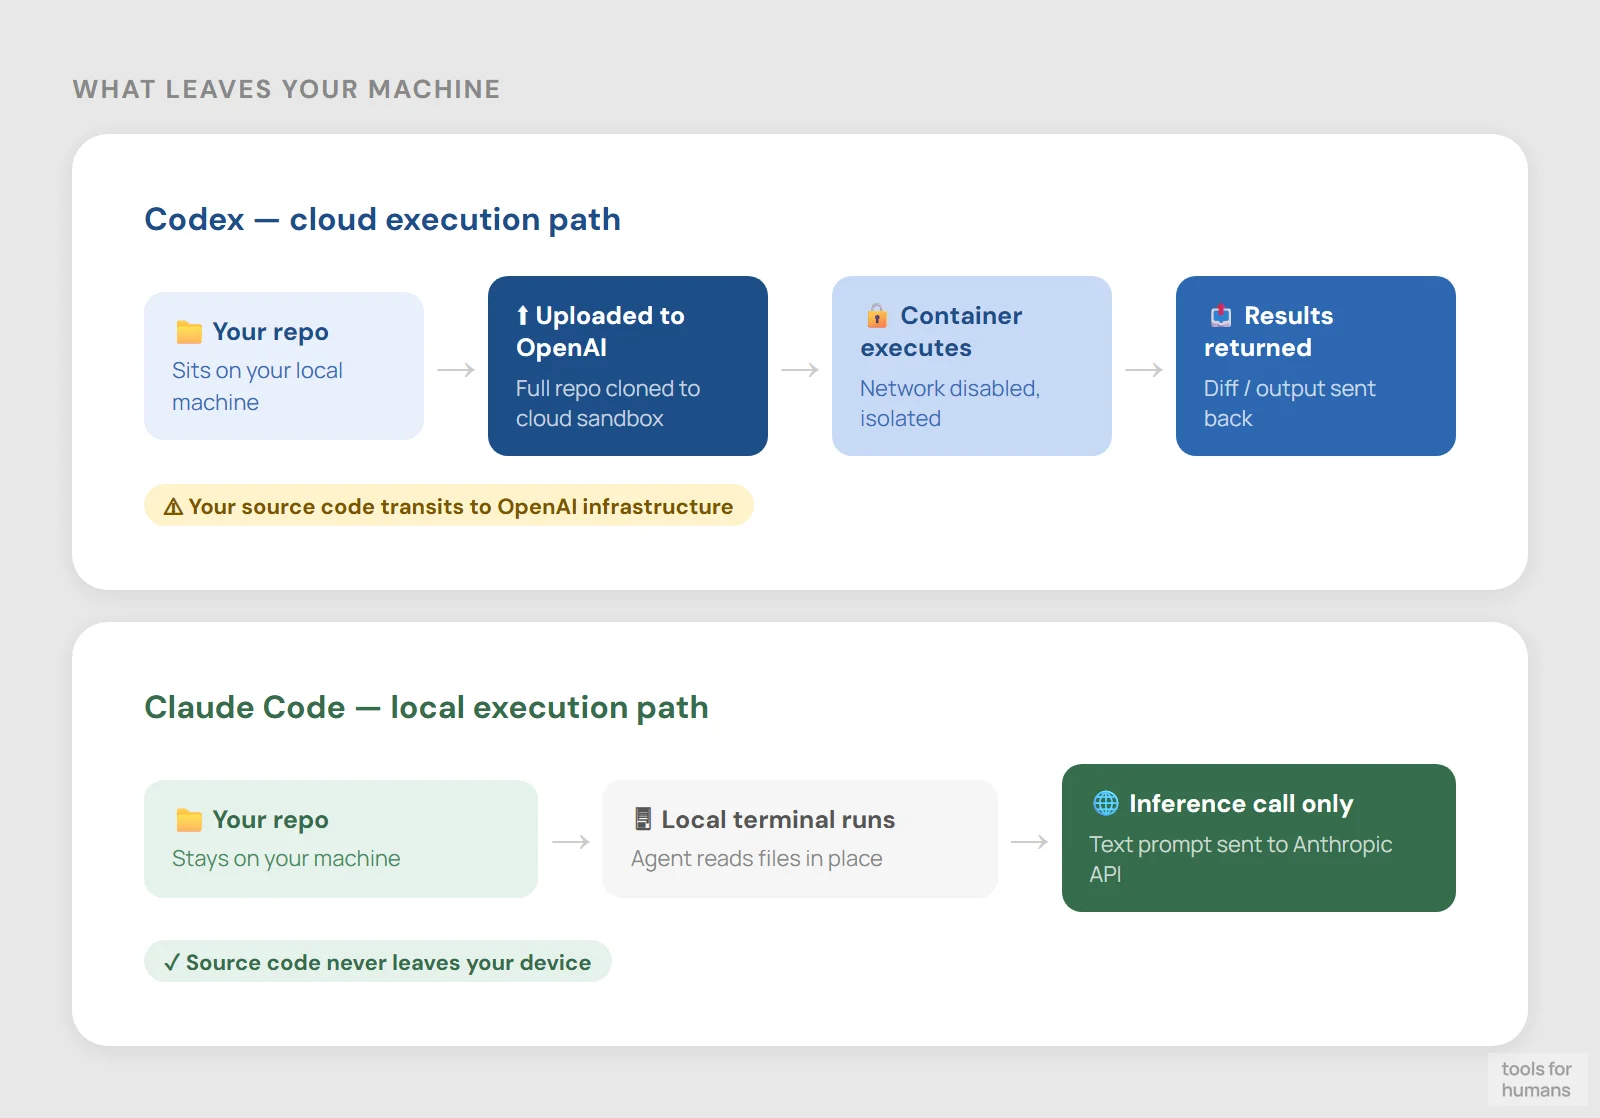1600x1118 pixels.
Task: Select the terminal icon in Local terminal runs
Action: [641, 819]
